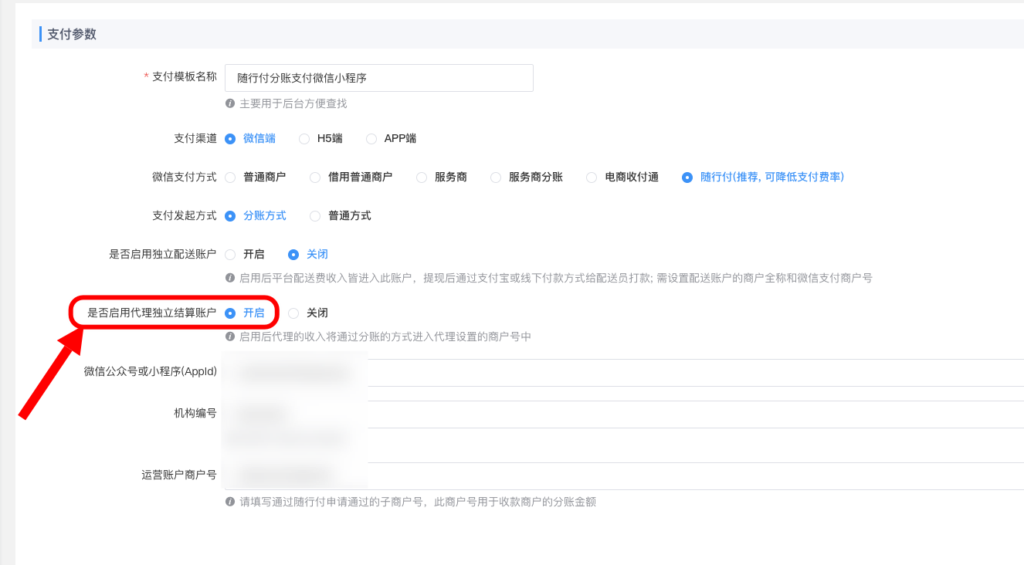Select 微信端 payment channel radio
Viewport: 1024px width, 565px height.
click(230, 138)
